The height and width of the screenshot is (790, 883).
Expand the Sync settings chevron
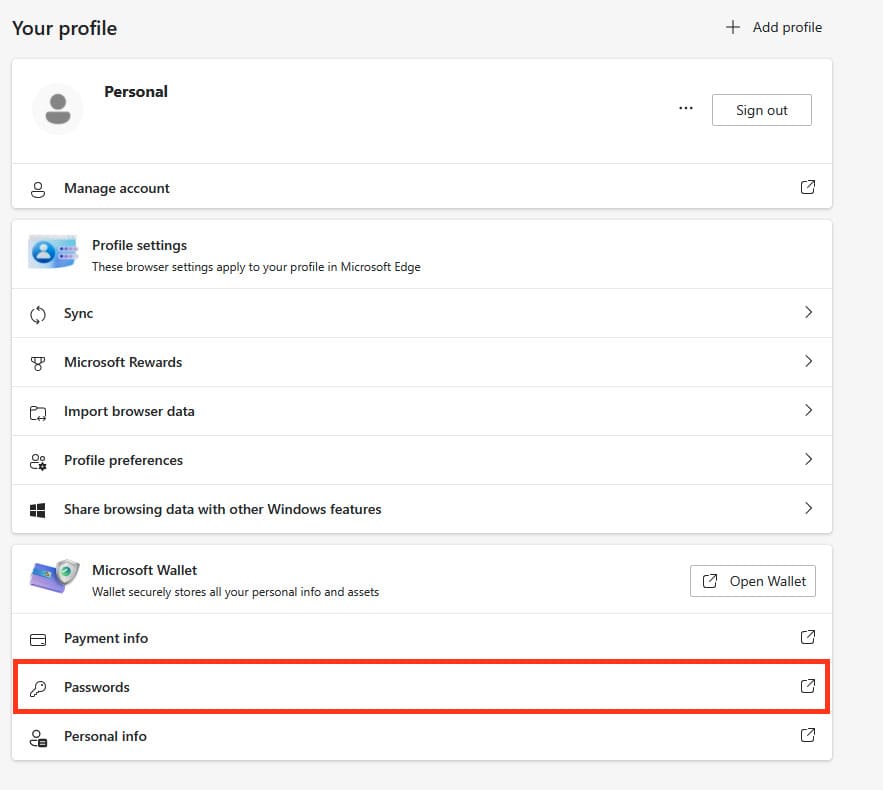808,313
